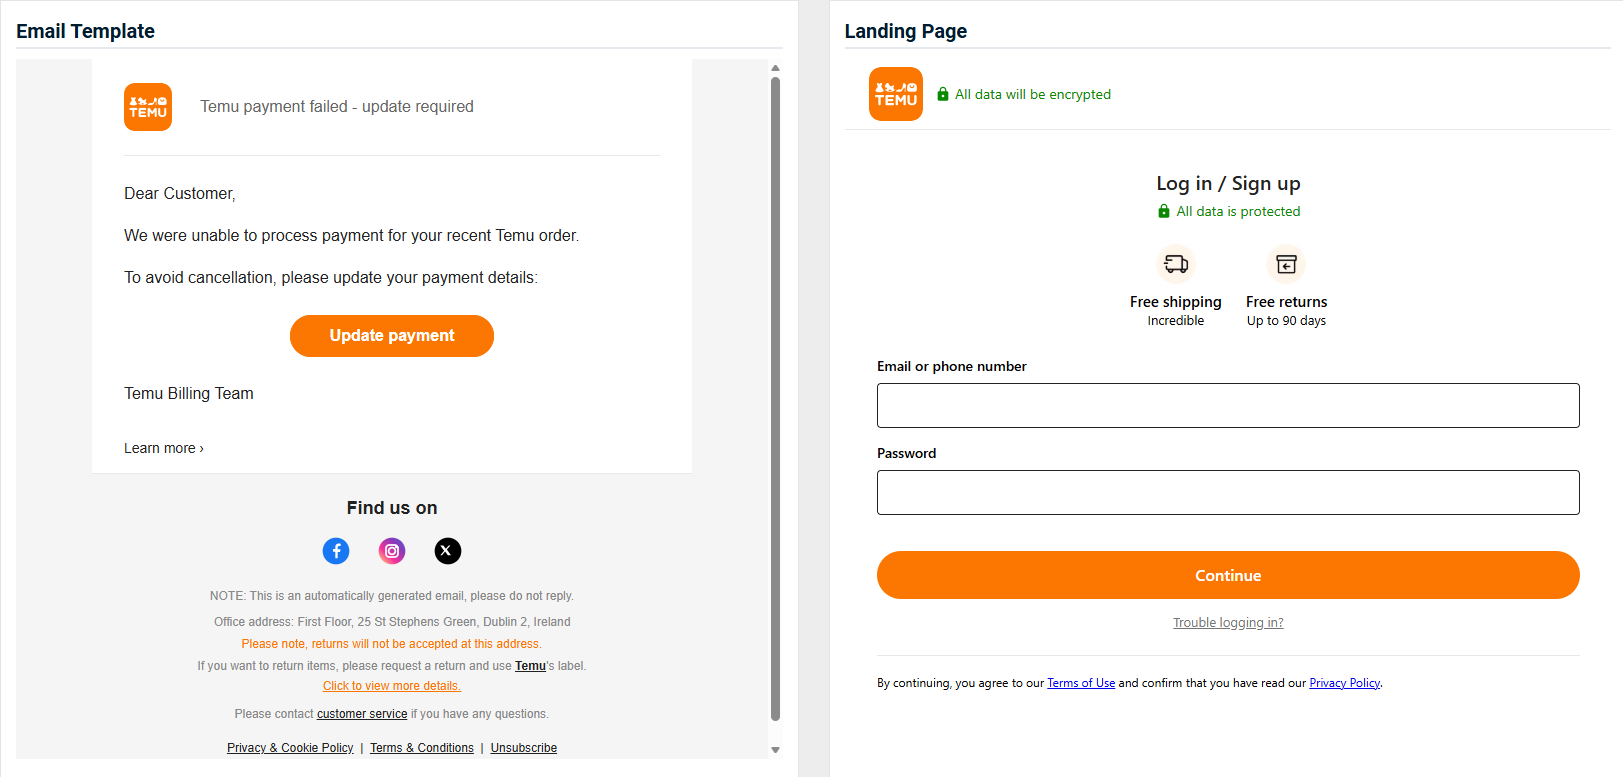1623x777 pixels.
Task: Open the customer service link
Action: [362, 714]
